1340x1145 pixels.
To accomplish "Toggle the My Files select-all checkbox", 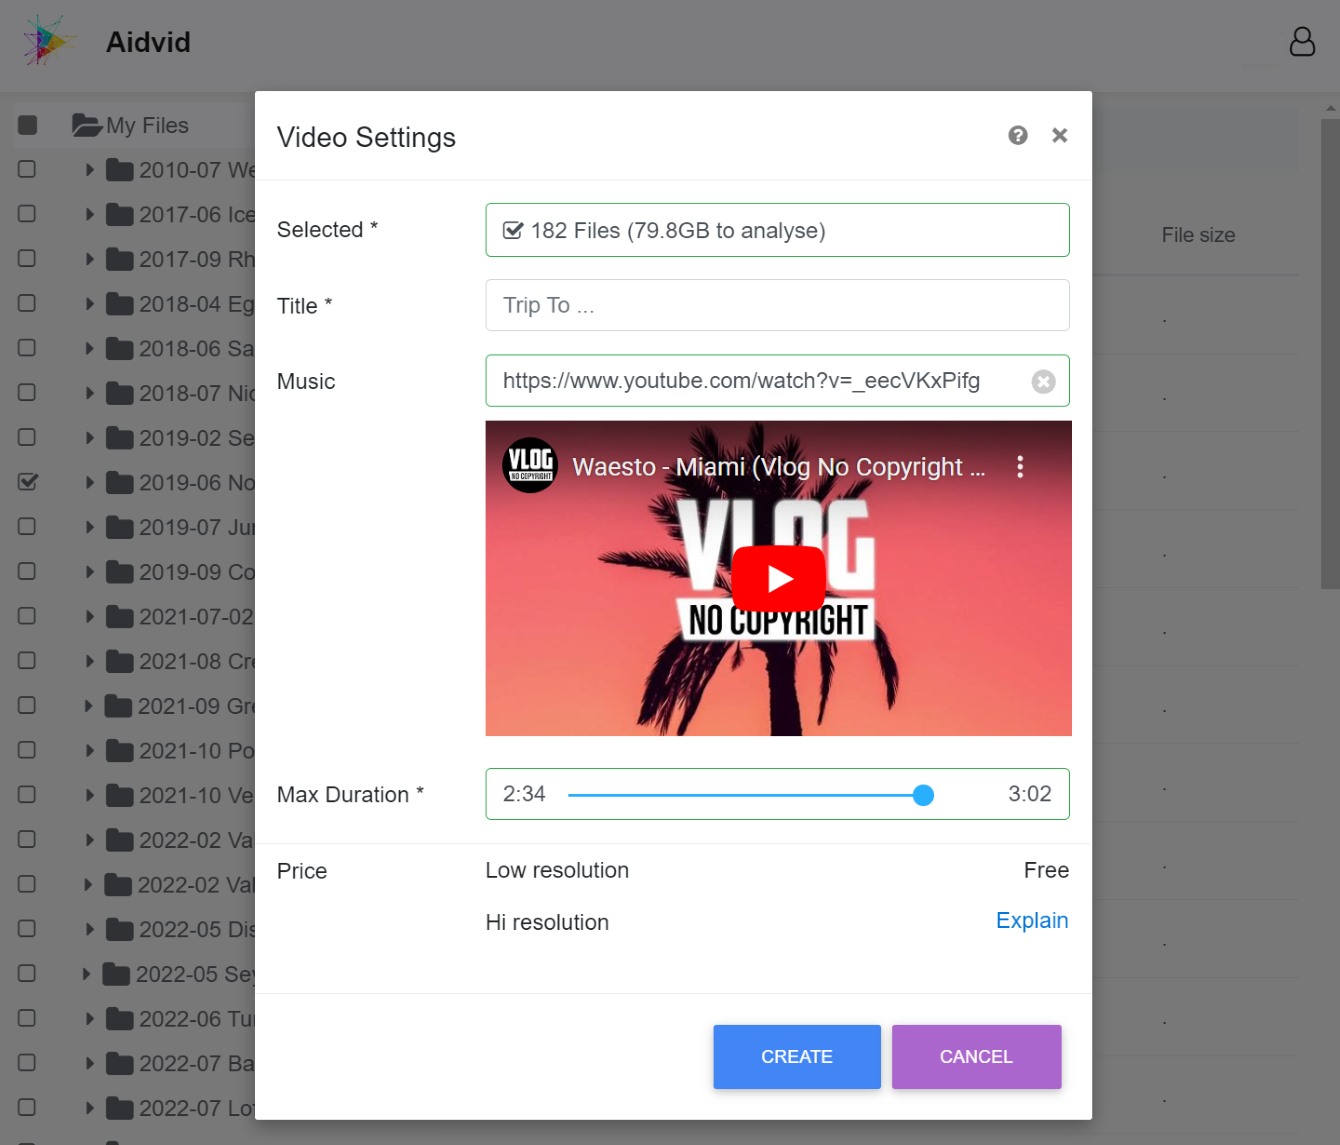I will click(28, 125).
